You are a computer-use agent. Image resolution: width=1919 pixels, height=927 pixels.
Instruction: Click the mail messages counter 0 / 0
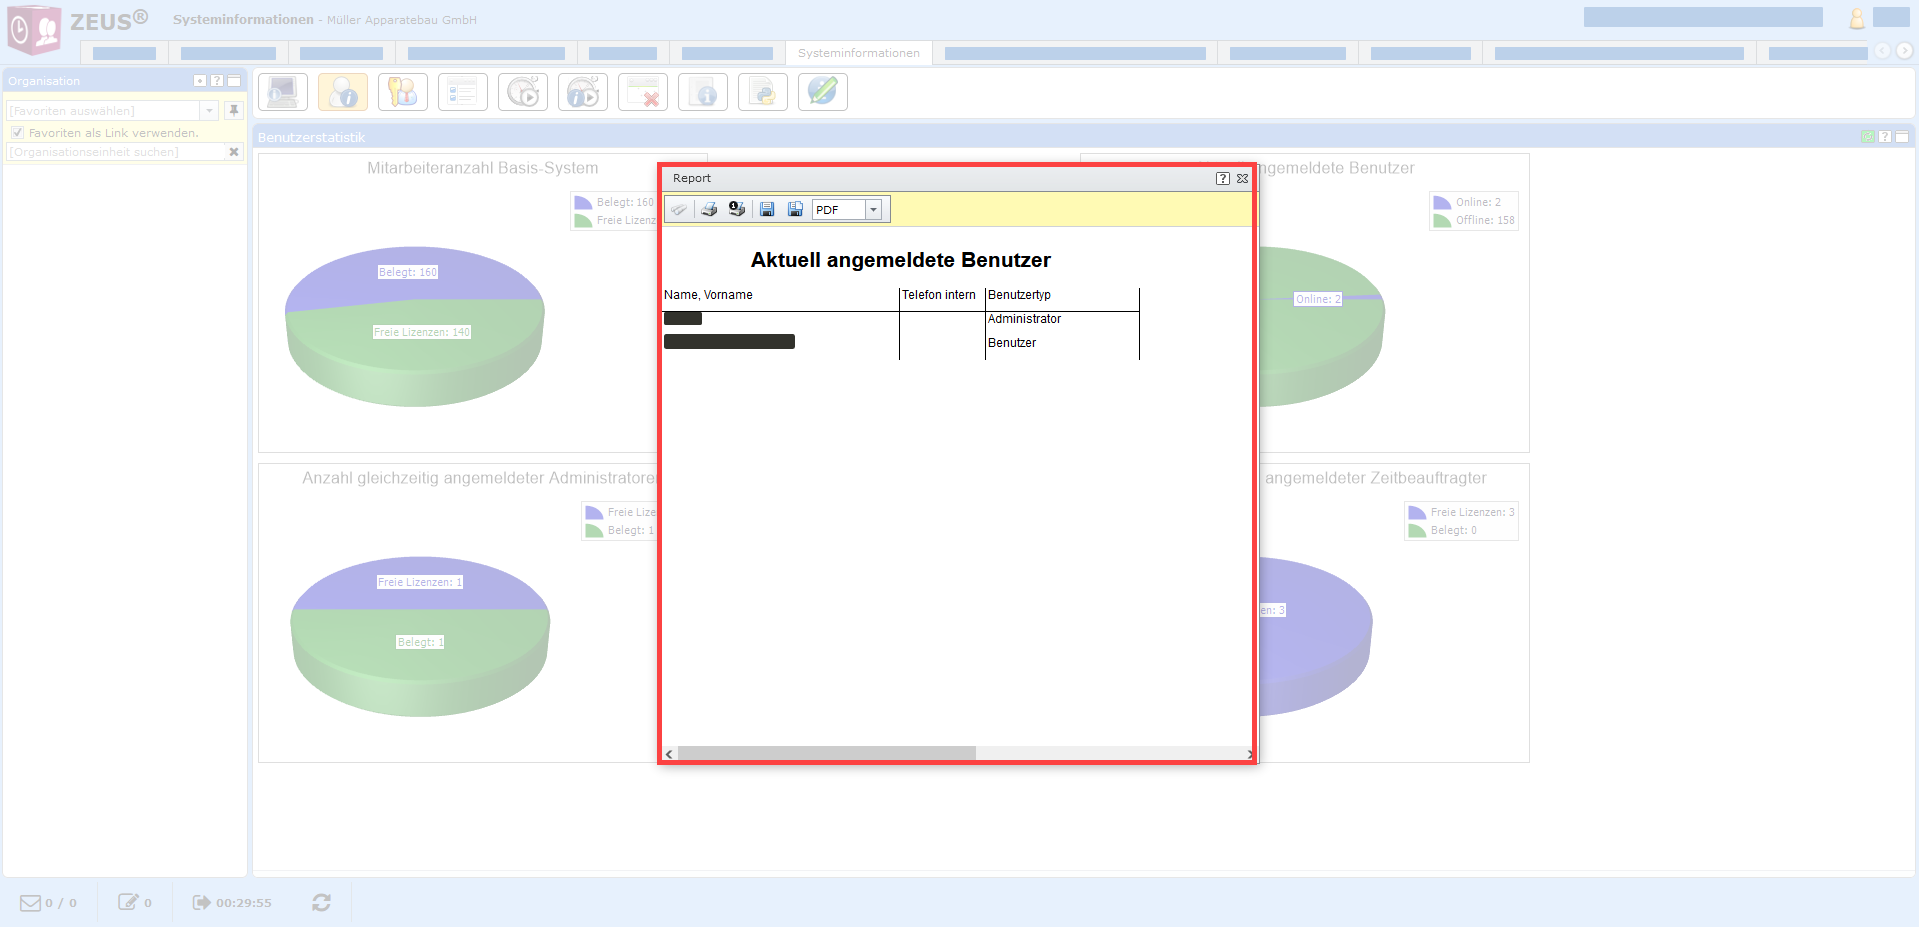[x=49, y=902]
